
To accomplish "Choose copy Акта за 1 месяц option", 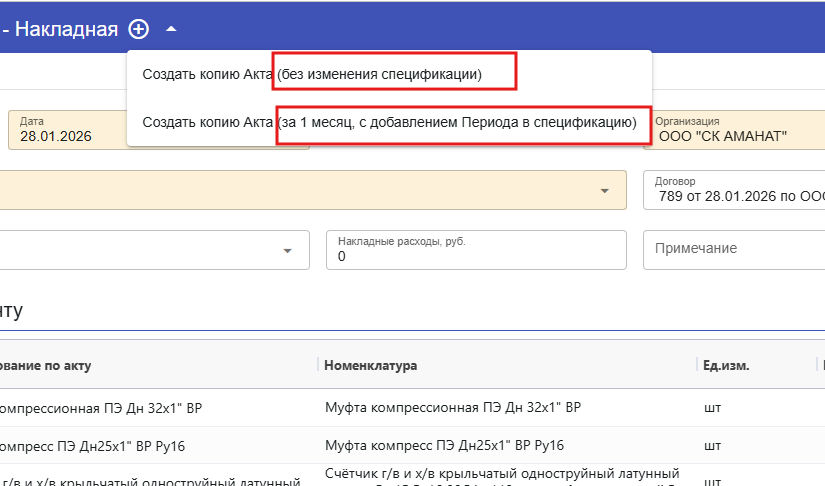I will (389, 122).
